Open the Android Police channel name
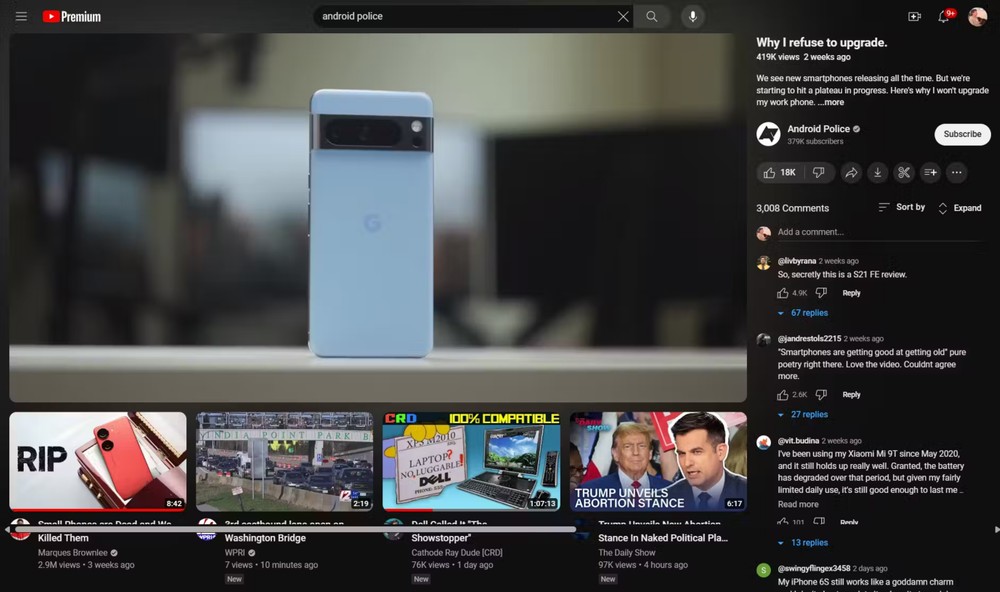The width and height of the screenshot is (1000, 592). click(x=818, y=129)
